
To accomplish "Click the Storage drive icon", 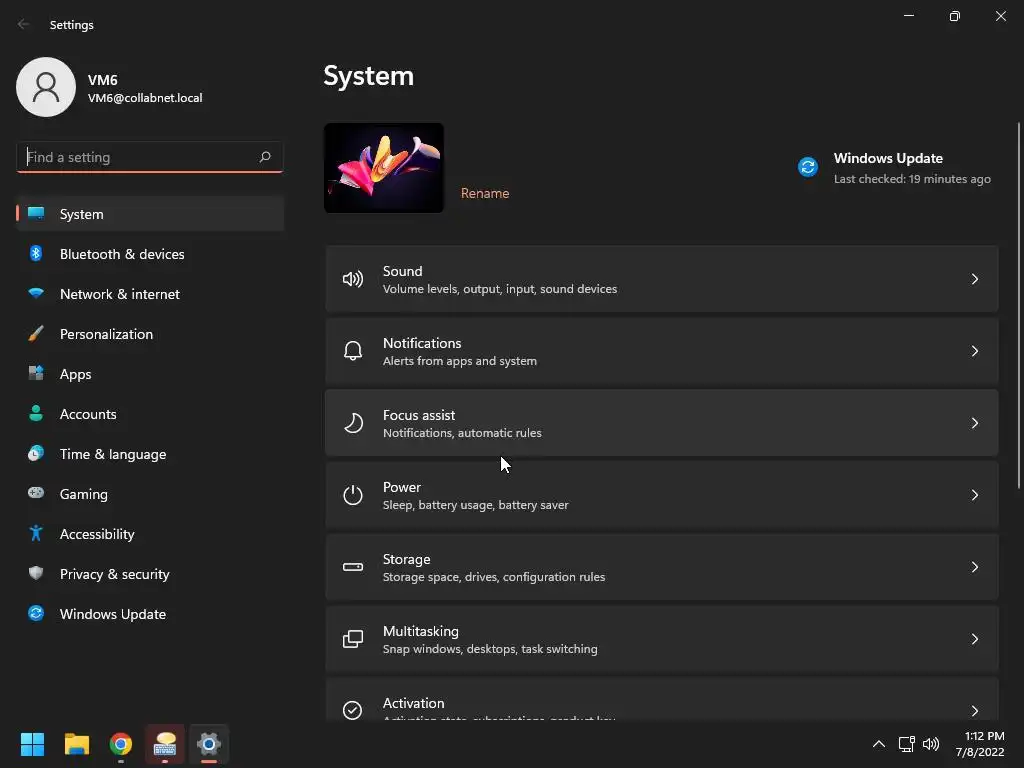I will point(353,567).
